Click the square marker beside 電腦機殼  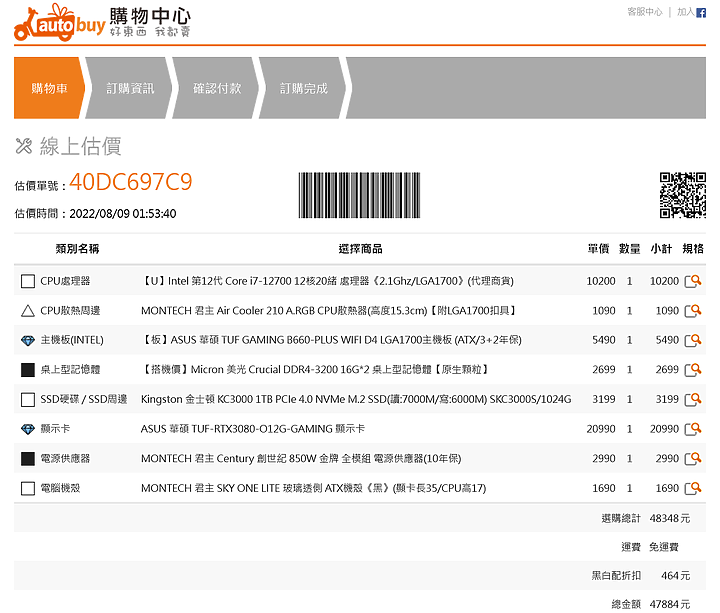click(x=28, y=488)
